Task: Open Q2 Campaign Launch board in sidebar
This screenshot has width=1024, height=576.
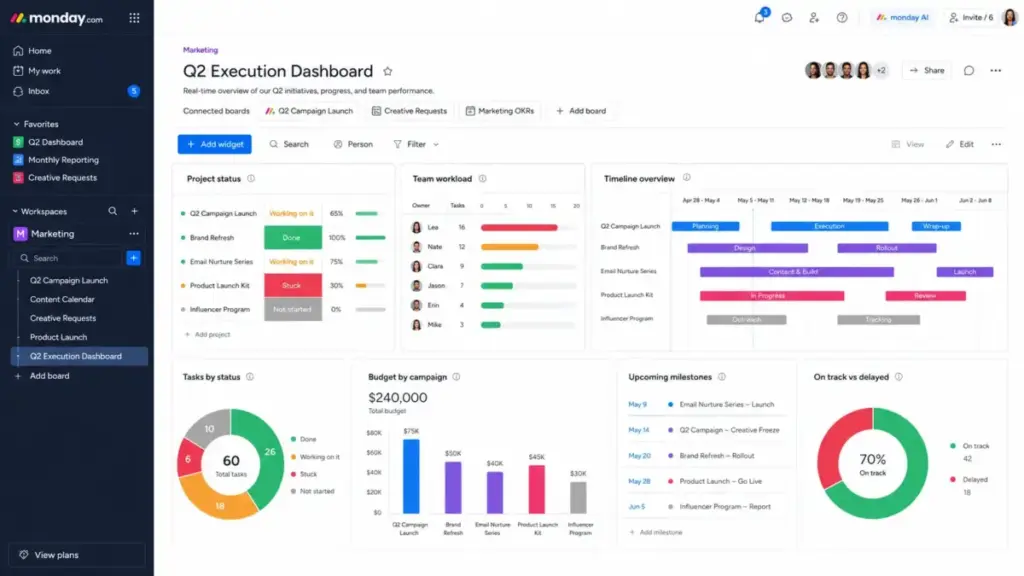Action: 69,280
